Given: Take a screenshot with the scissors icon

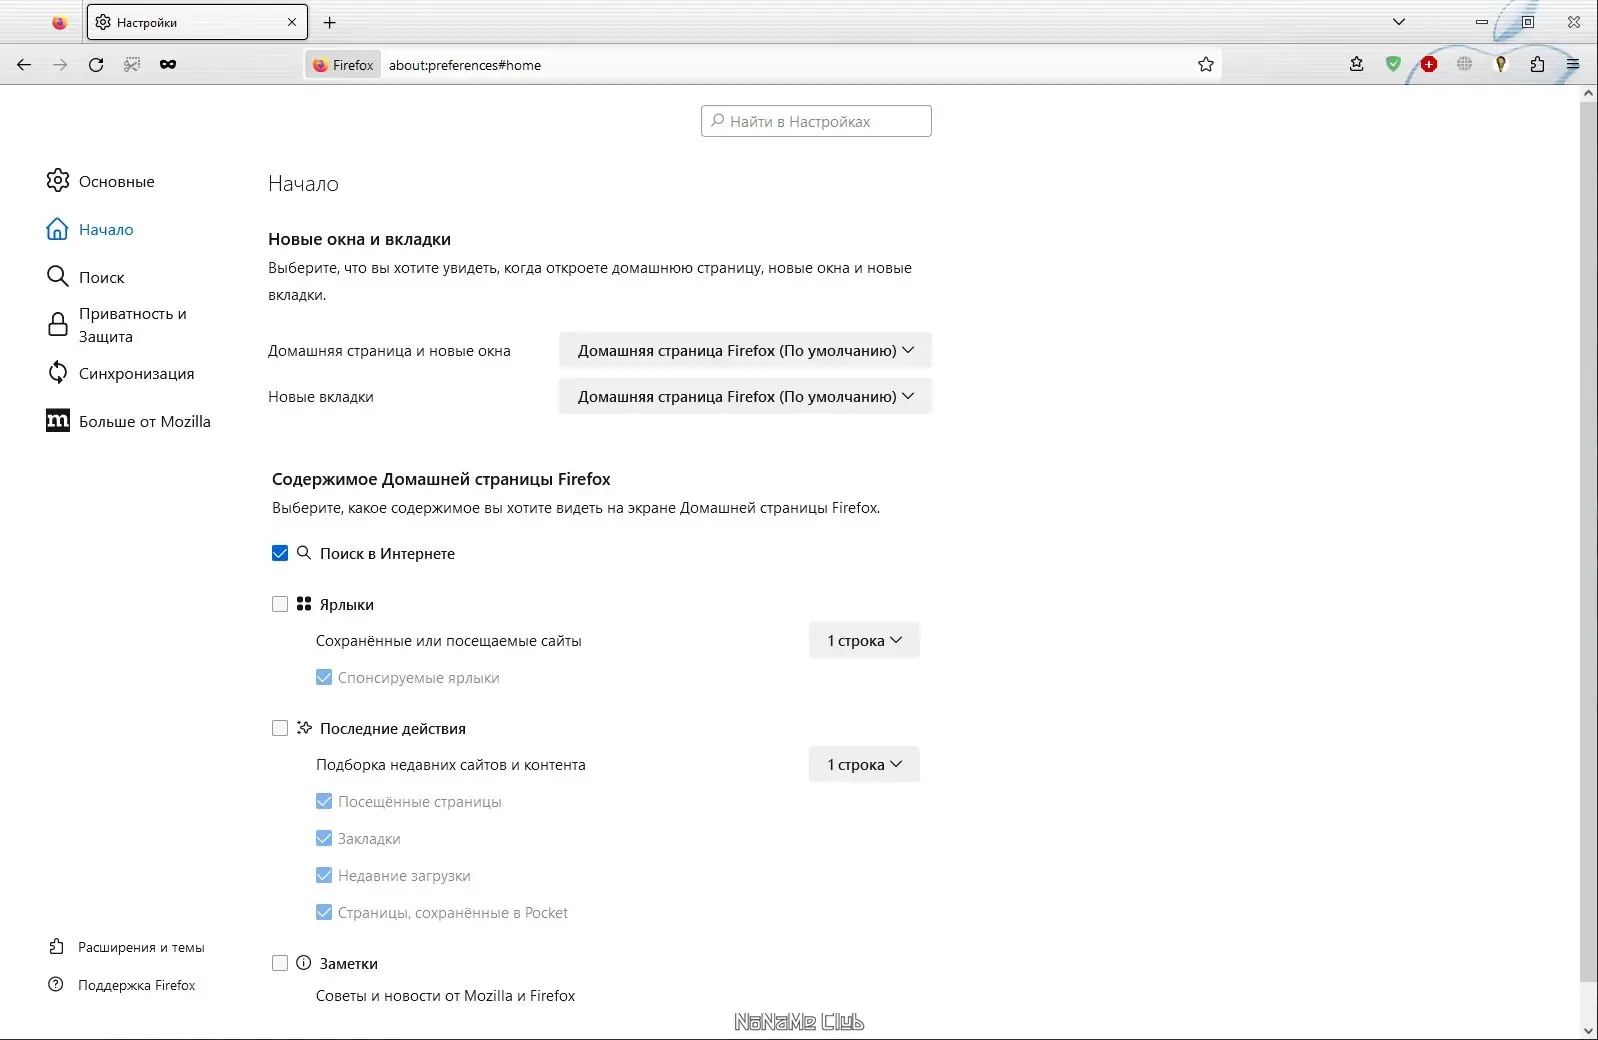Looking at the screenshot, I should click(x=132, y=65).
